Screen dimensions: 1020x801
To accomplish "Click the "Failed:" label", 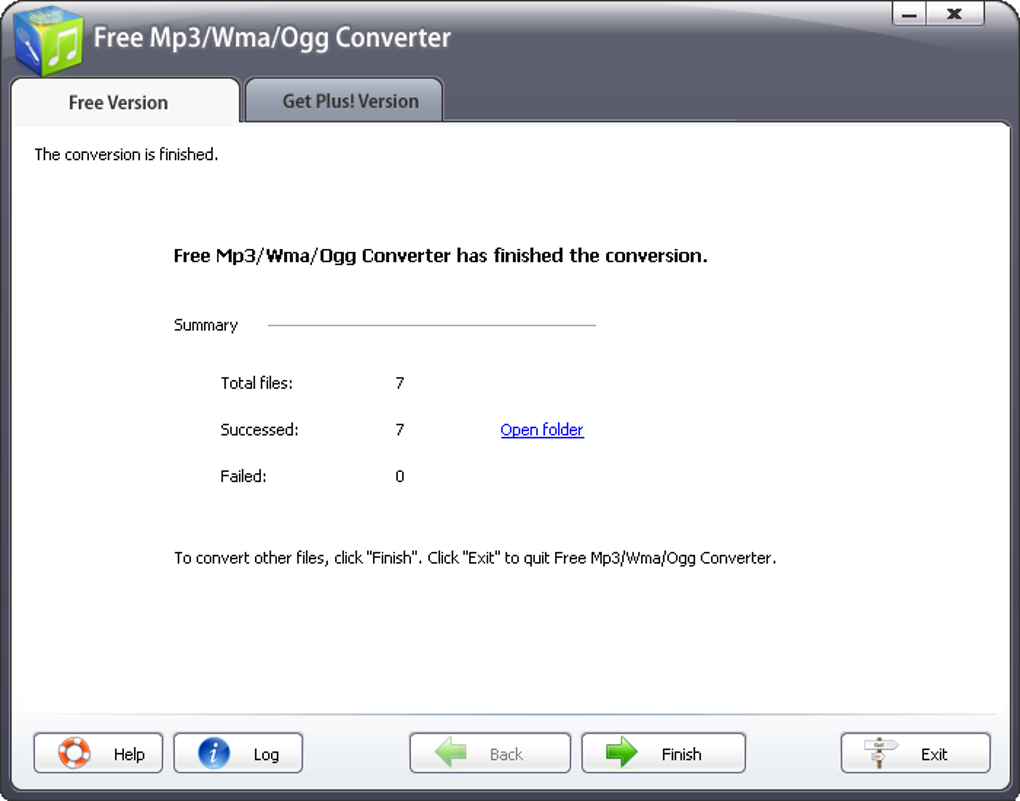I will click(243, 476).
